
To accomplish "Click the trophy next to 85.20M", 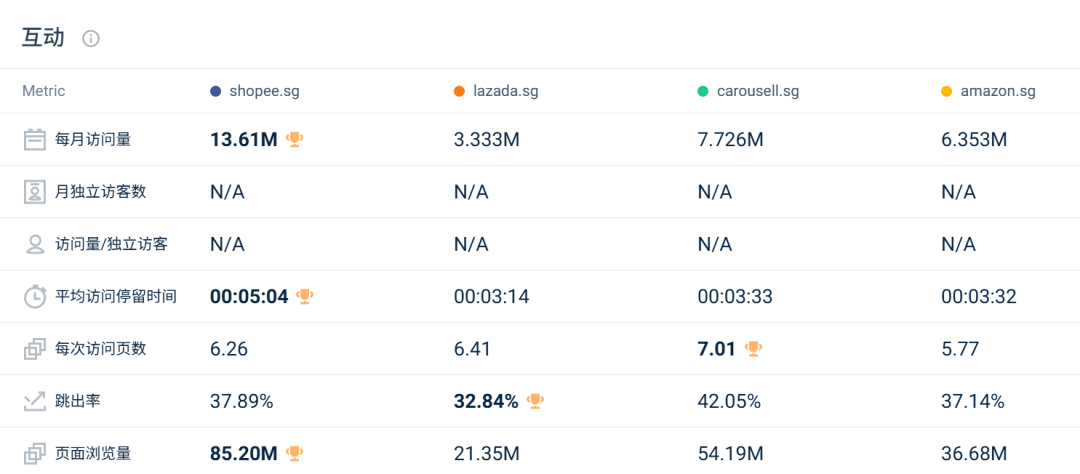I will (x=295, y=453).
